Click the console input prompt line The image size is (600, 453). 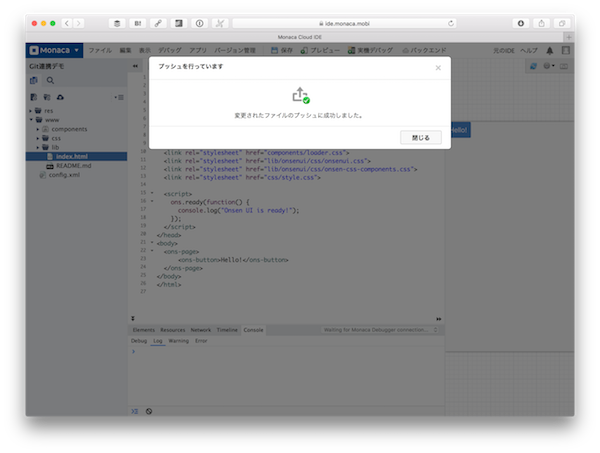point(286,352)
